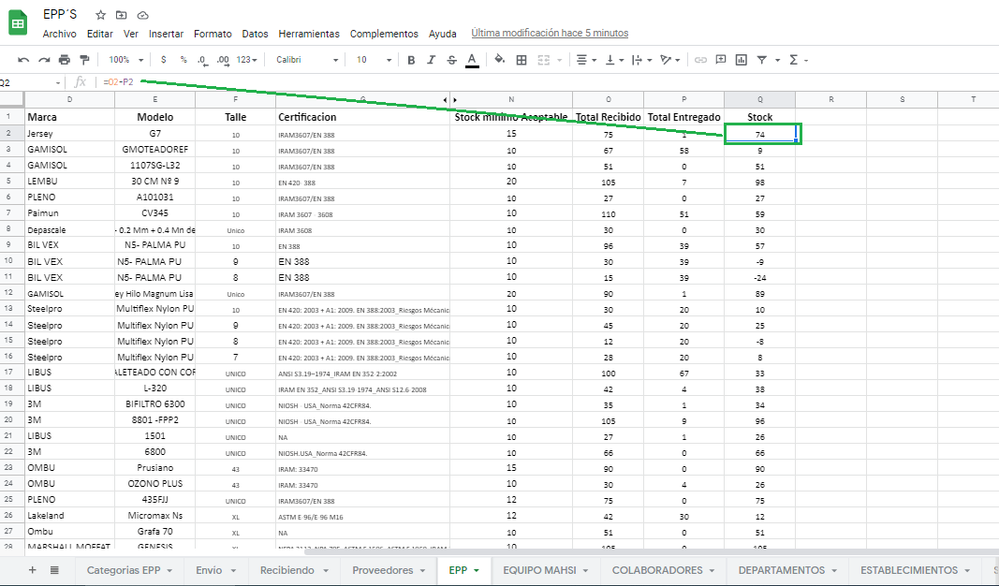This screenshot has width=999, height=586.
Task: Toggle strikethrough formatting
Action: pyautogui.click(x=452, y=60)
